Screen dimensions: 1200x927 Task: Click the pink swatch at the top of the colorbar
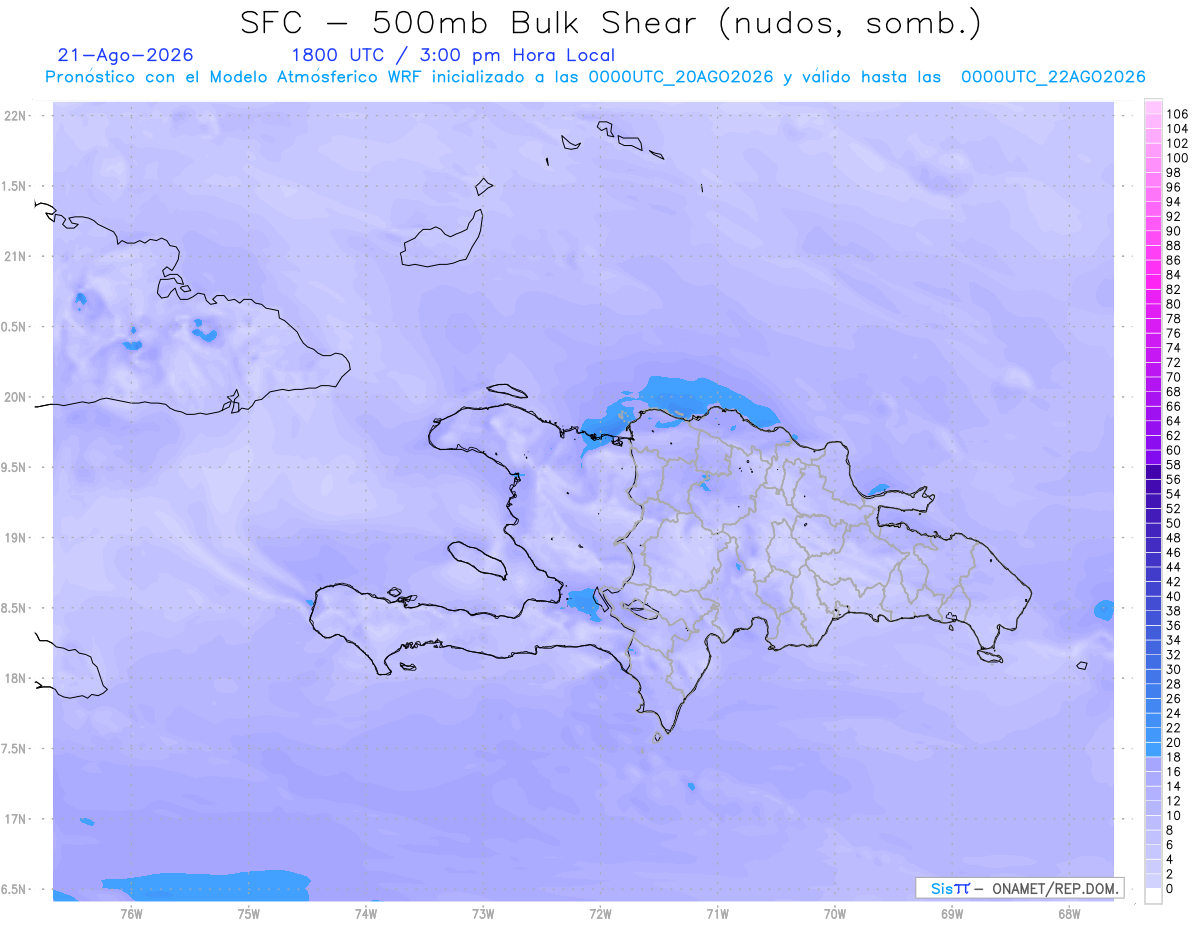[1153, 106]
